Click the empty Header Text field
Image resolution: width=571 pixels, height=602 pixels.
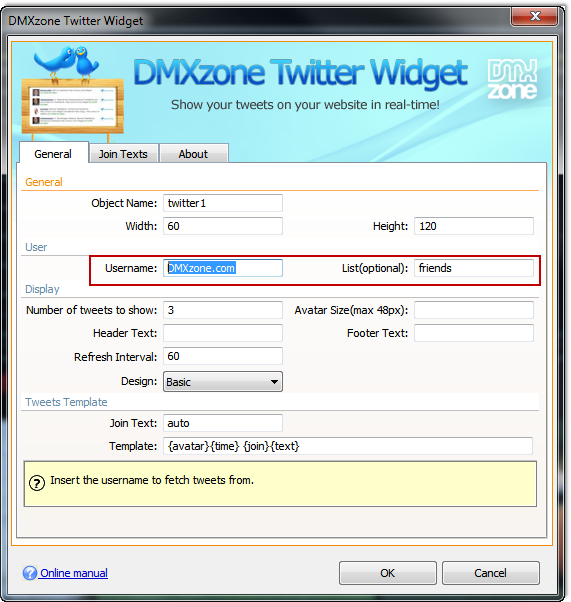(x=223, y=333)
